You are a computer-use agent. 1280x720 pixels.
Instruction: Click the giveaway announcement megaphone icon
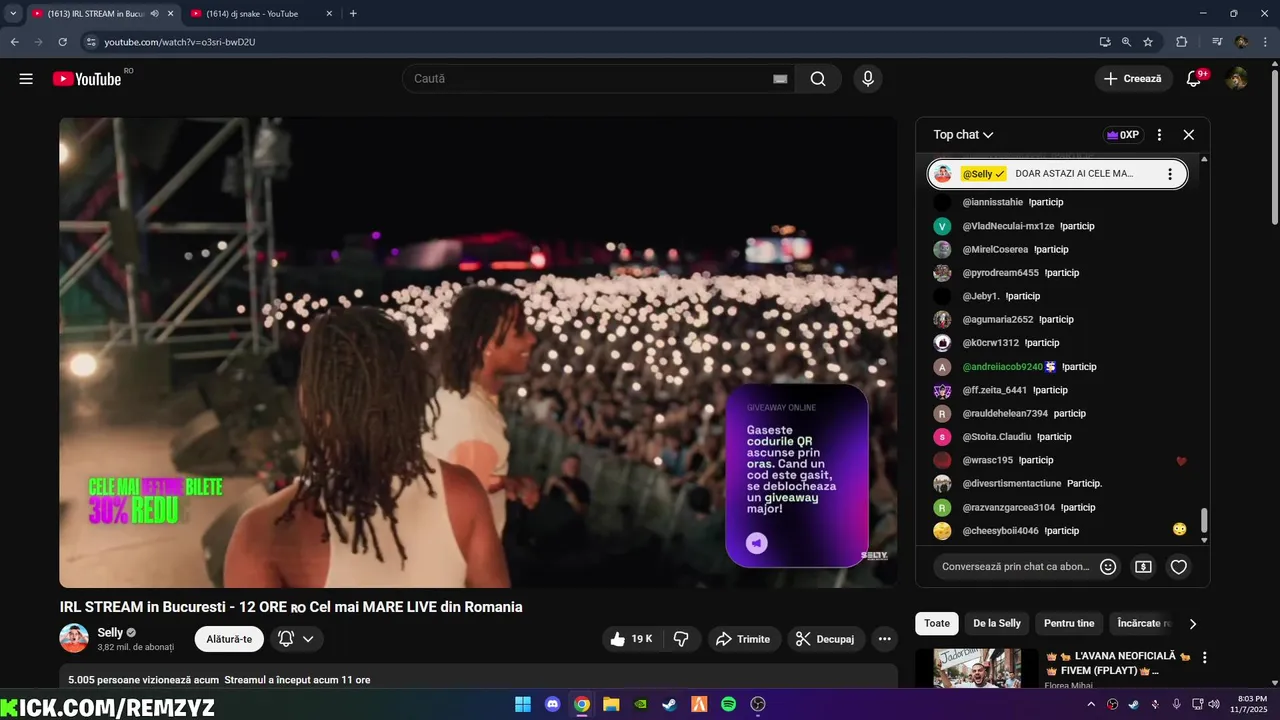(x=757, y=543)
